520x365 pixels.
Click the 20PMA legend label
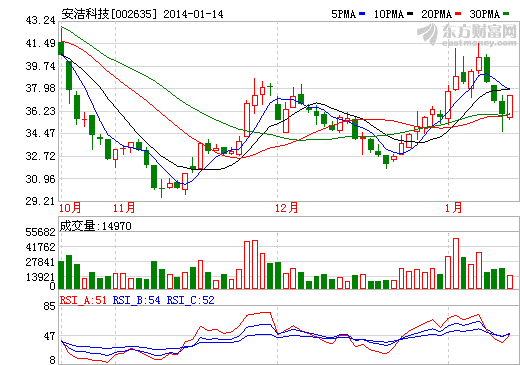click(437, 14)
